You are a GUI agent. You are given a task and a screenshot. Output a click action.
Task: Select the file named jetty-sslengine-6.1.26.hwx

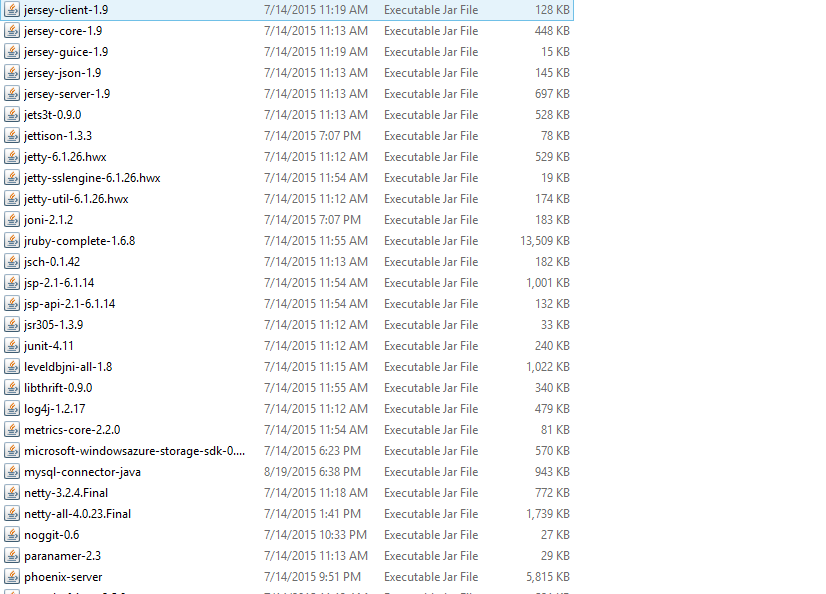click(92, 178)
